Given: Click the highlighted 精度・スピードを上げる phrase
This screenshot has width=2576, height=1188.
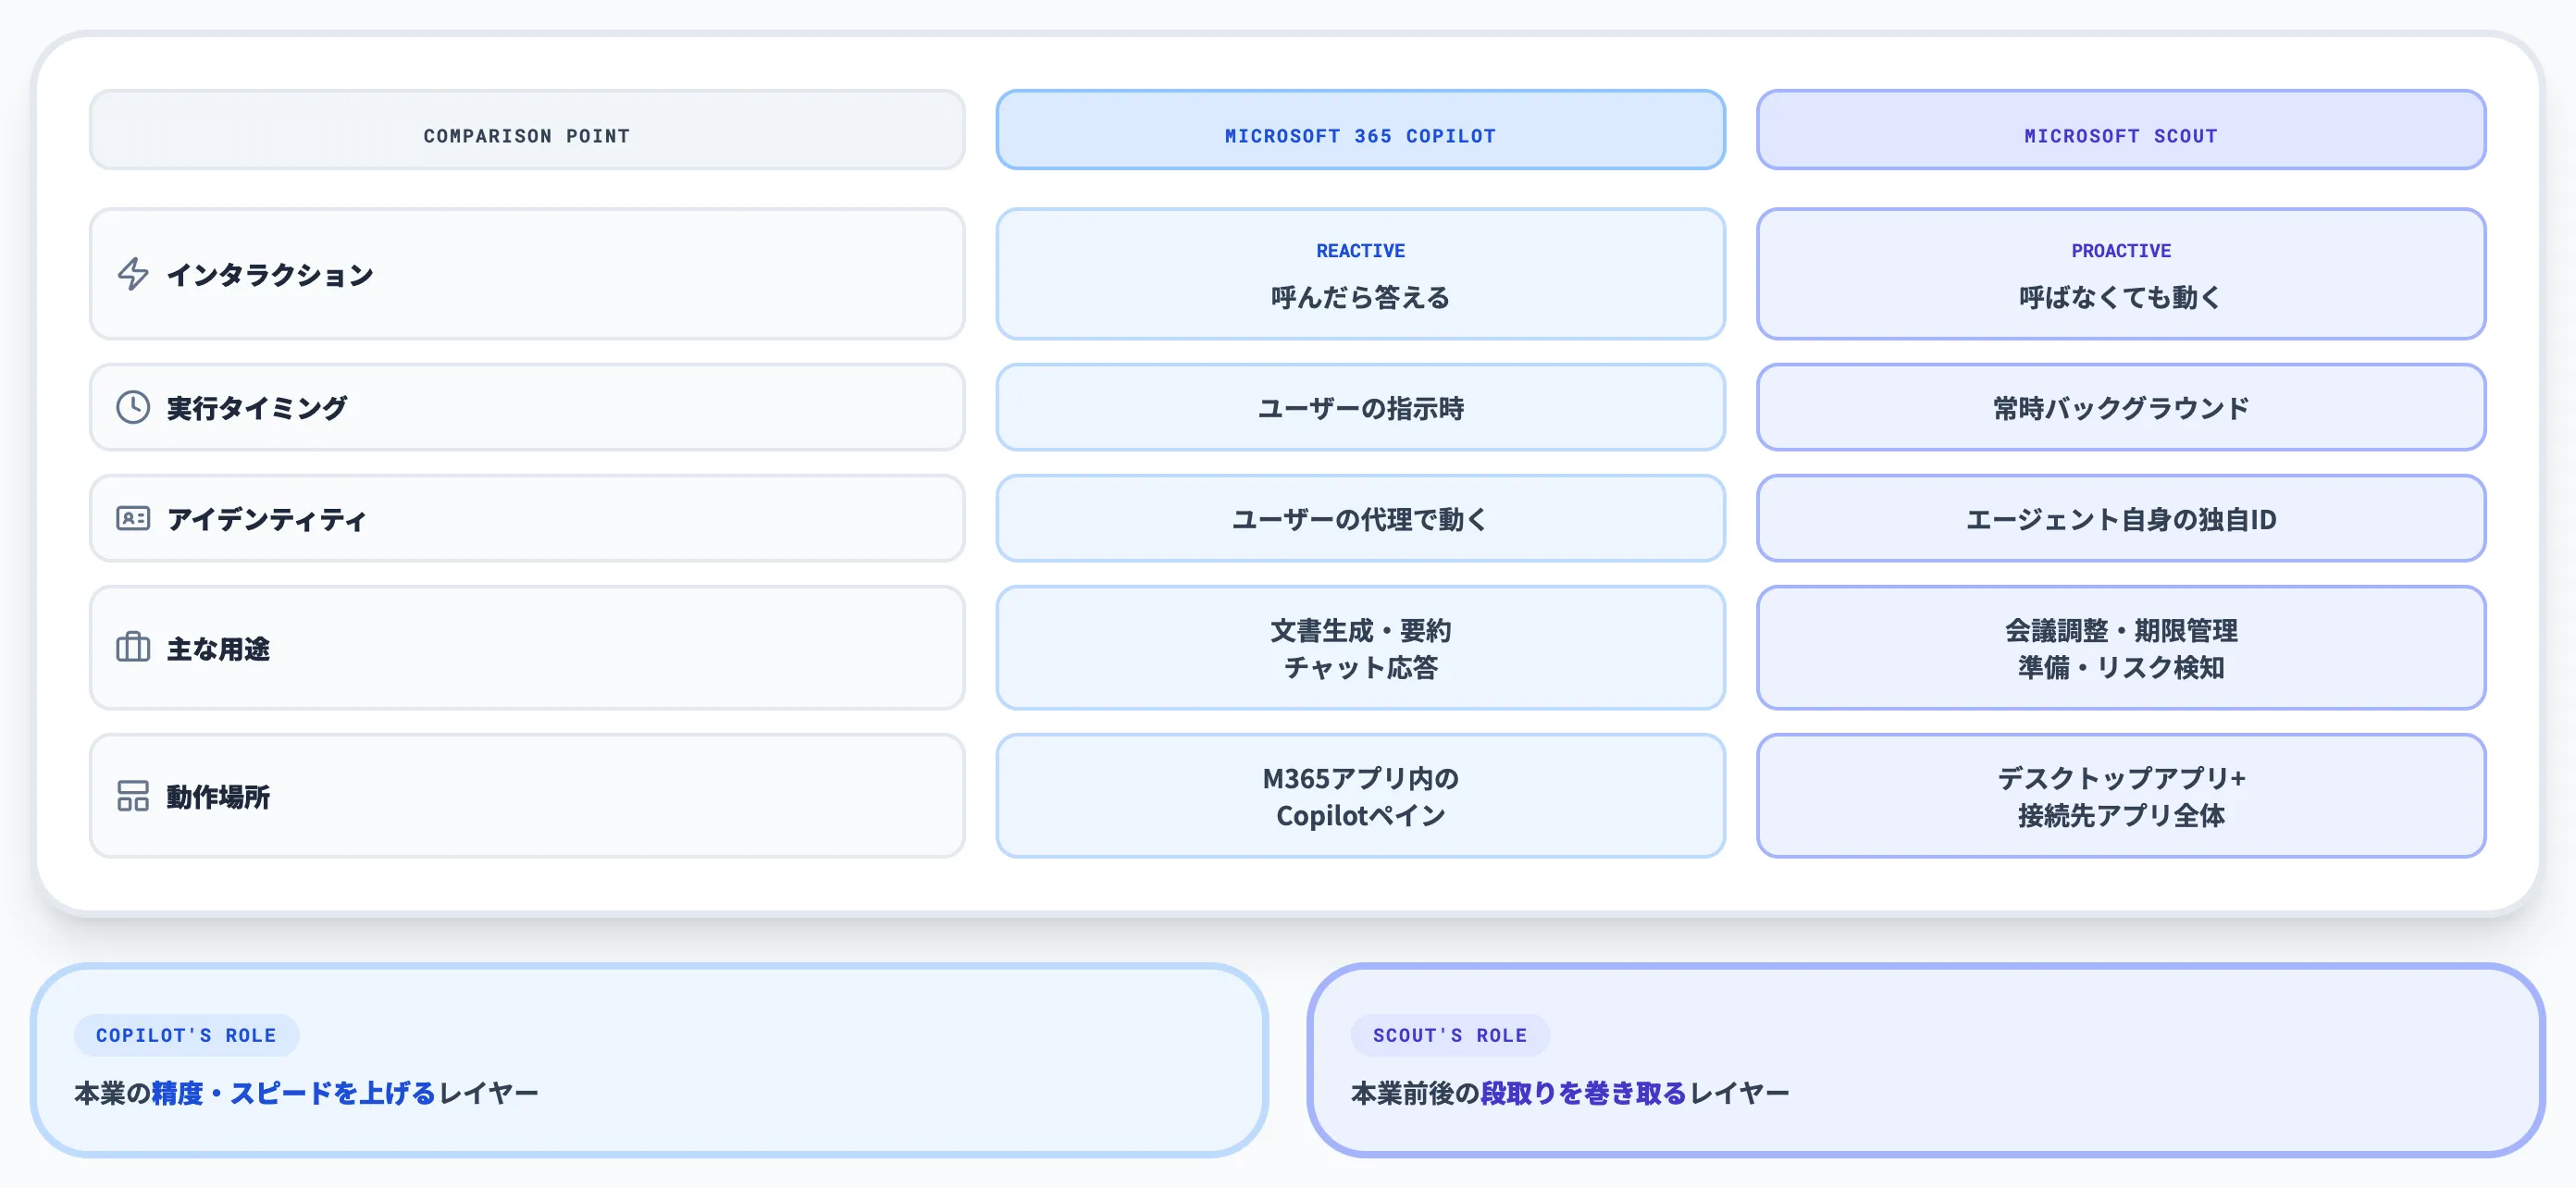Looking at the screenshot, I should pos(294,1093).
